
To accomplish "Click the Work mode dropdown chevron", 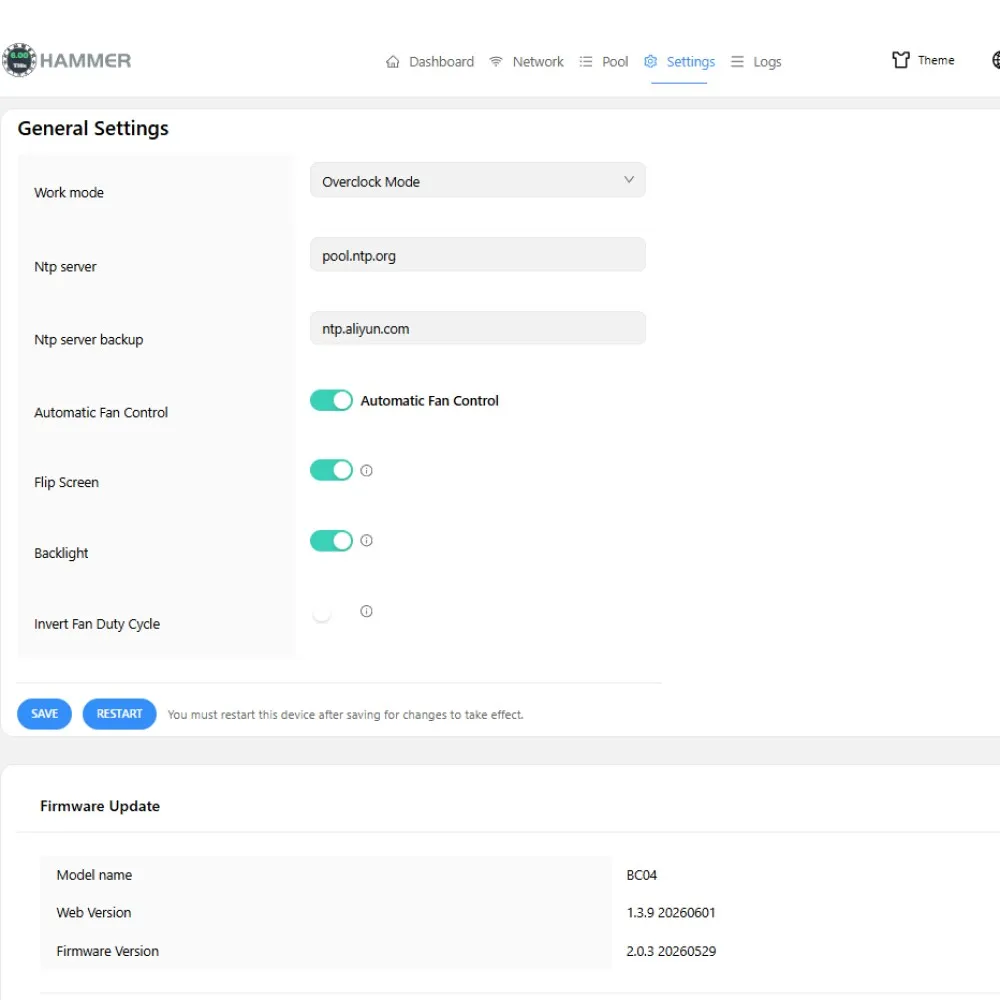I will (x=629, y=180).
